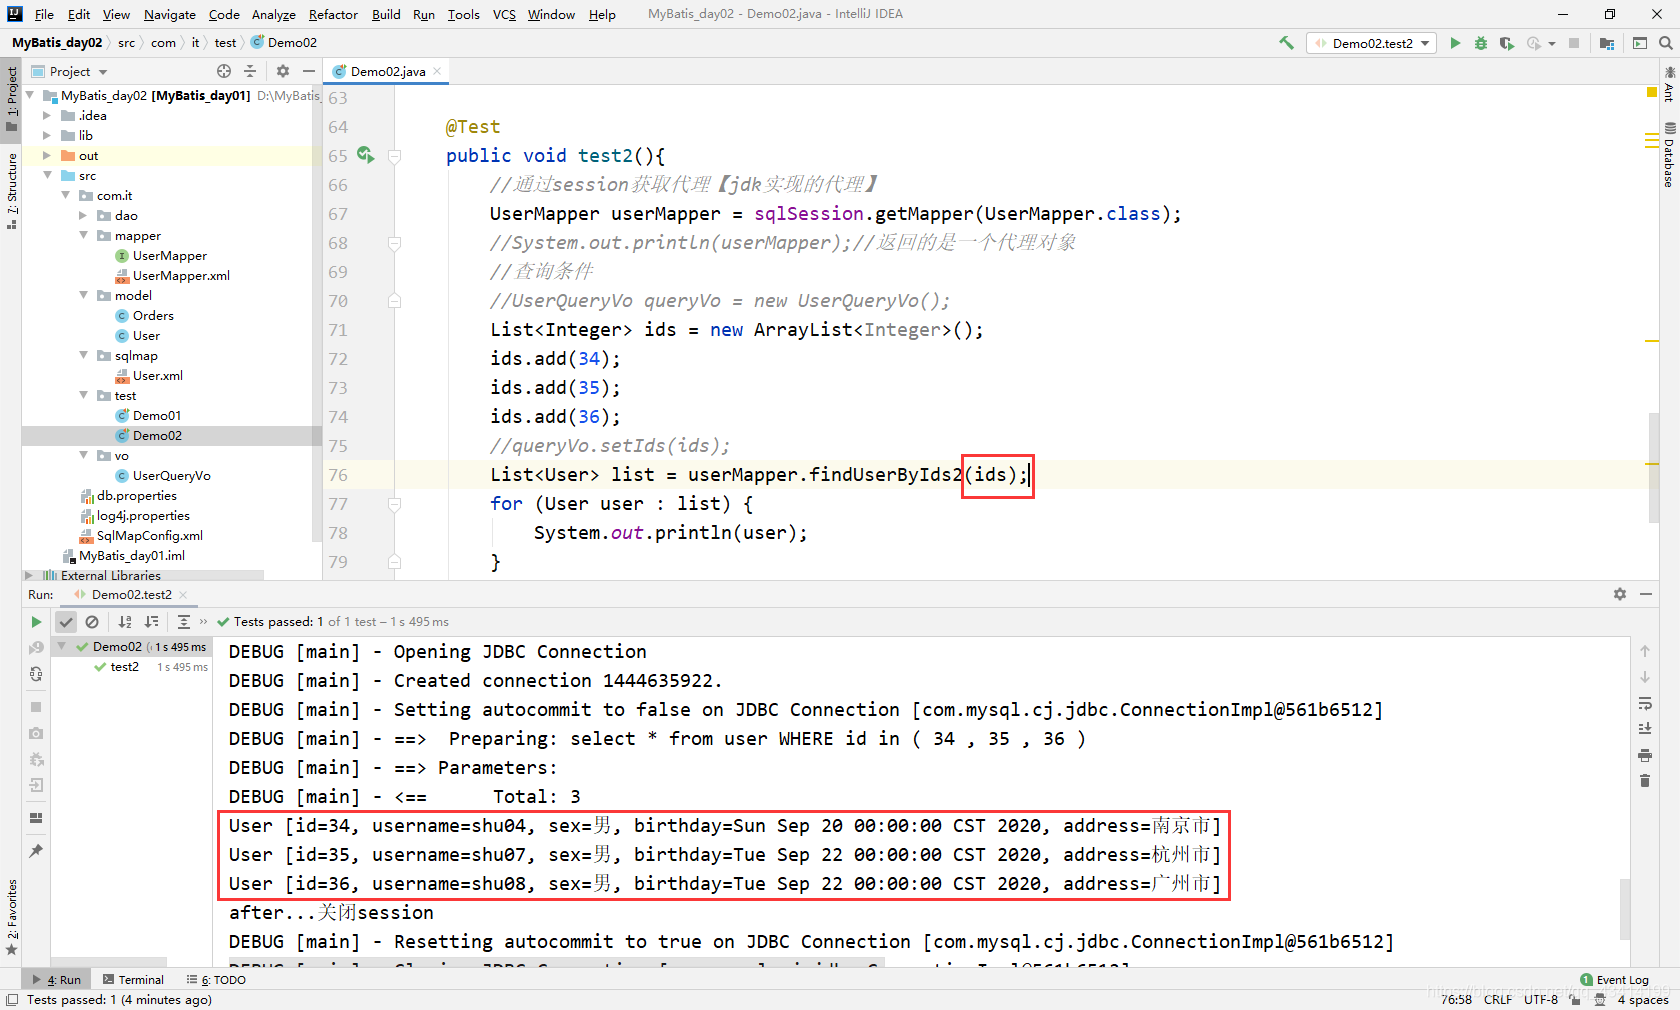Image resolution: width=1680 pixels, height=1010 pixels.
Task: Collapse the model package node
Action: click(83, 295)
